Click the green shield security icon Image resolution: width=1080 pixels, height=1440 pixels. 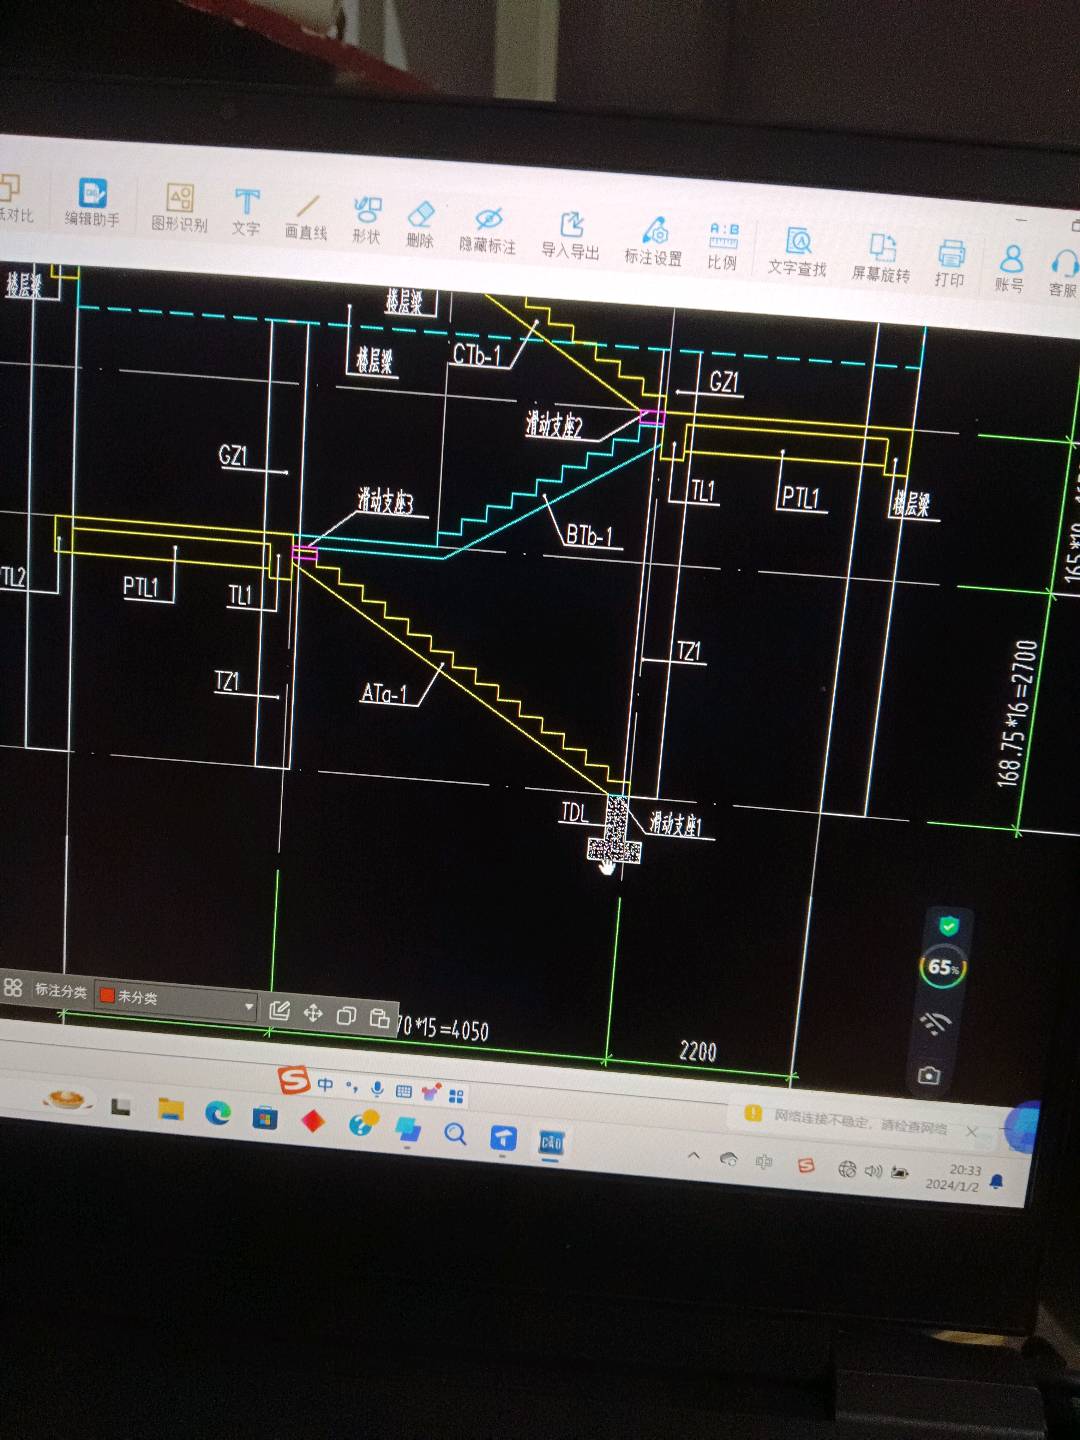pos(949,925)
